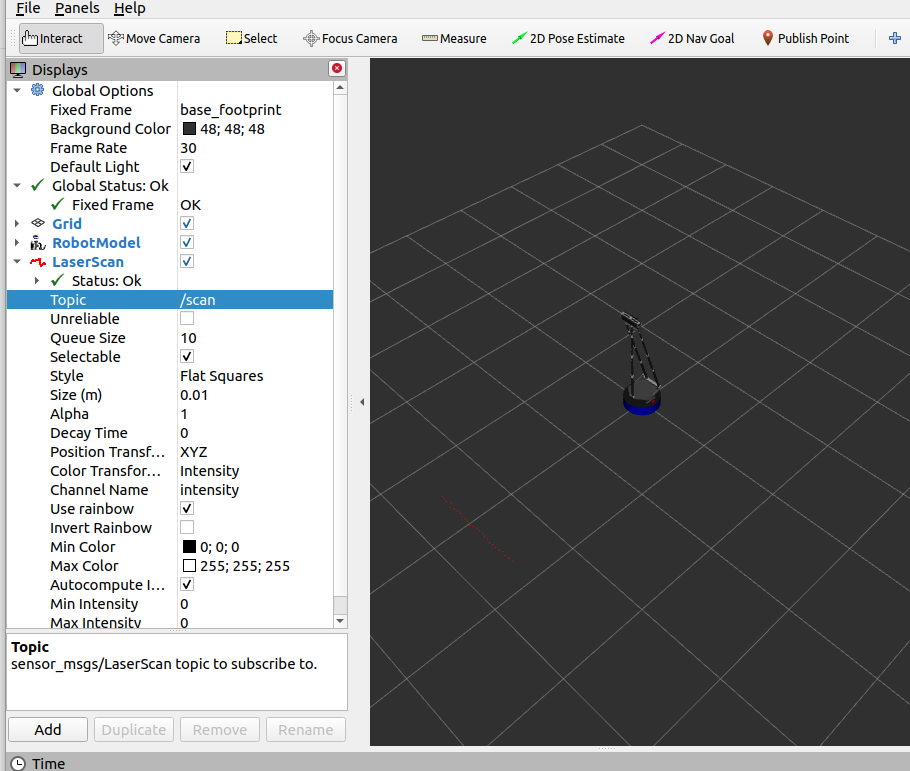Click the Displays scrollbar up arrow
The width and height of the screenshot is (910, 771).
340,88
